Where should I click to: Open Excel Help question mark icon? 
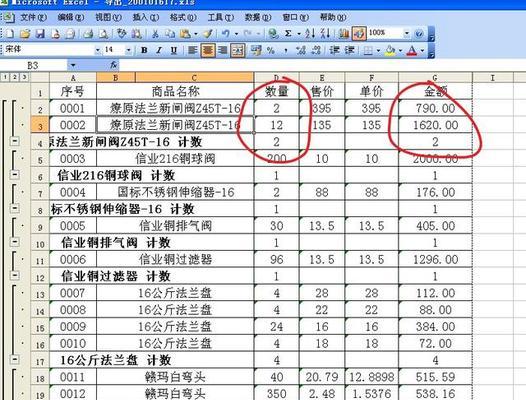tap(419, 34)
